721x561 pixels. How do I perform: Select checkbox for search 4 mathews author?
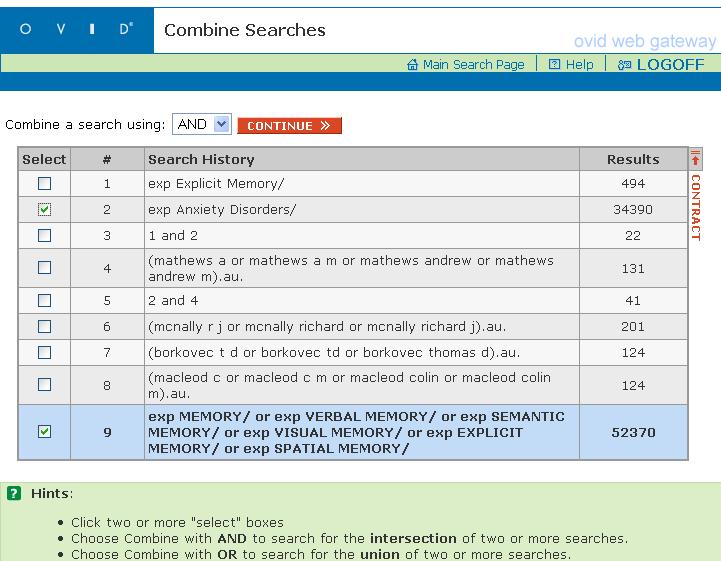click(x=44, y=268)
